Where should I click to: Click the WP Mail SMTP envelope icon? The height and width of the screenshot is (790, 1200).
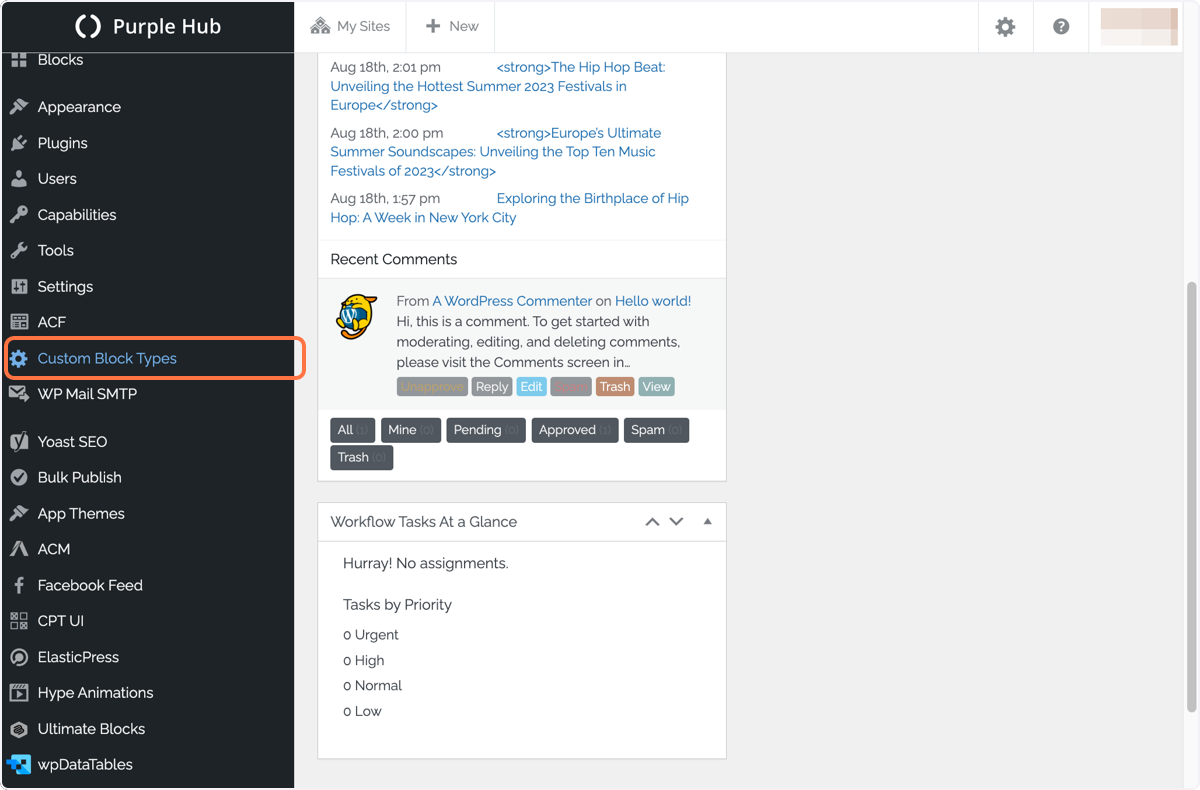tap(19, 394)
